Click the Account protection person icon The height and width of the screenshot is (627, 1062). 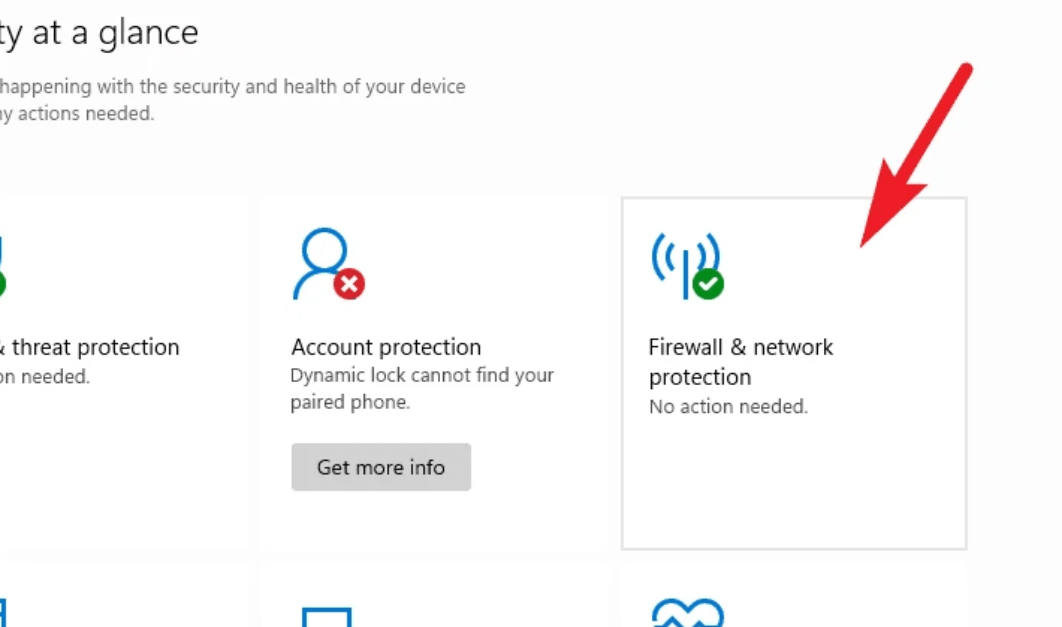[x=319, y=263]
